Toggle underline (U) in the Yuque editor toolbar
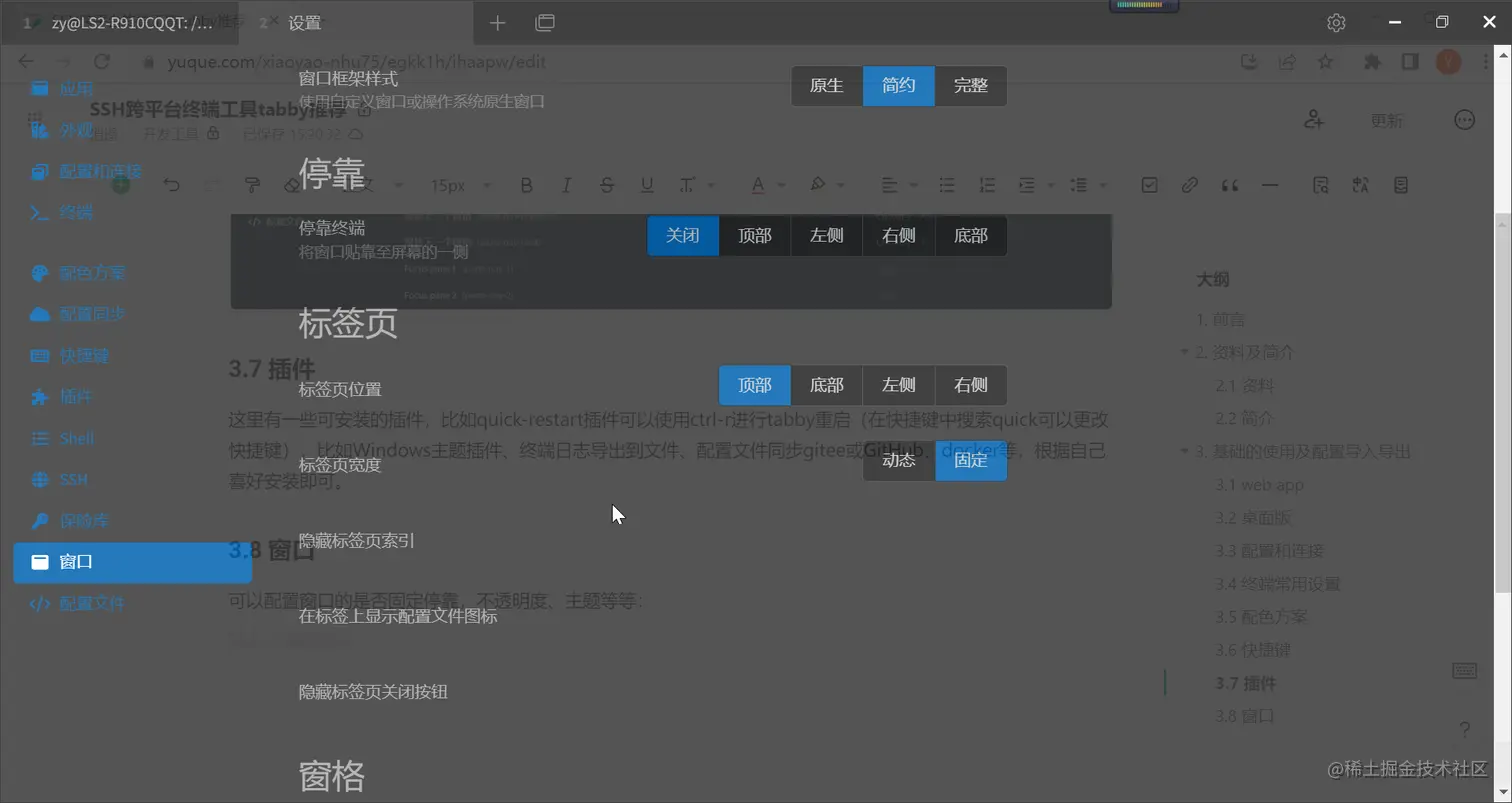The image size is (1512, 803). tap(646, 185)
